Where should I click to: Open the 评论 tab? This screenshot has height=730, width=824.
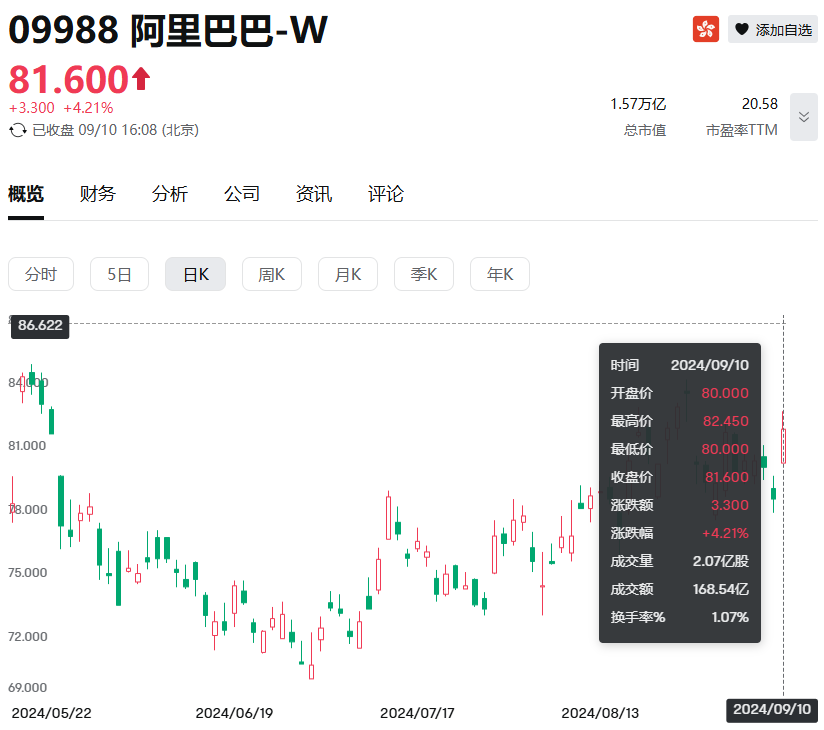coord(386,194)
